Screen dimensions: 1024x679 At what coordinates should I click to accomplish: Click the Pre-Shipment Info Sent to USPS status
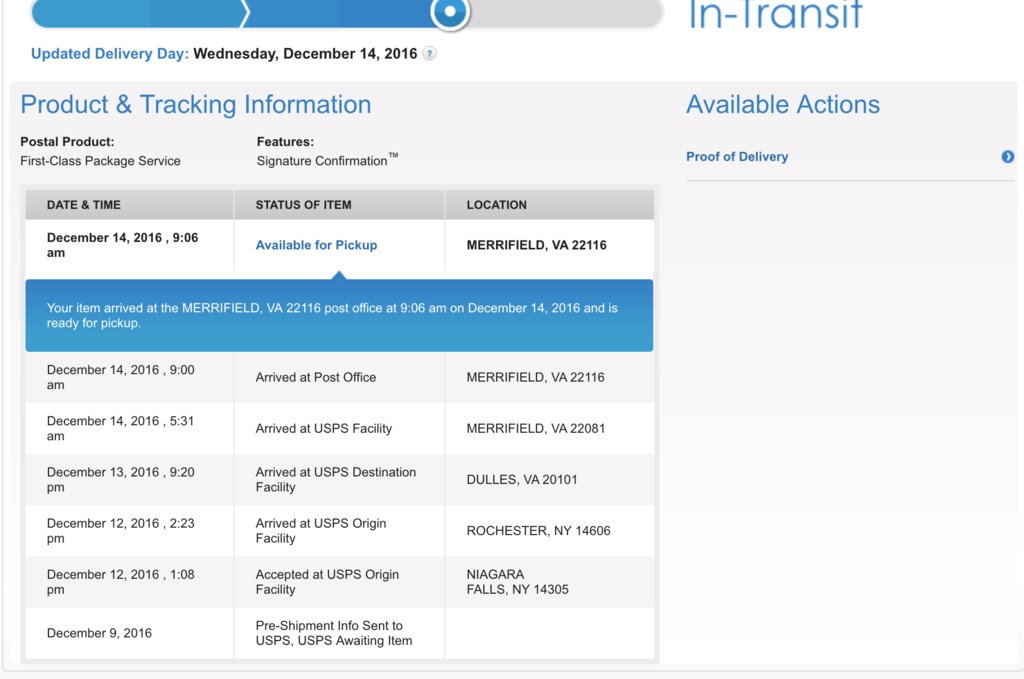pyautogui.click(x=333, y=633)
